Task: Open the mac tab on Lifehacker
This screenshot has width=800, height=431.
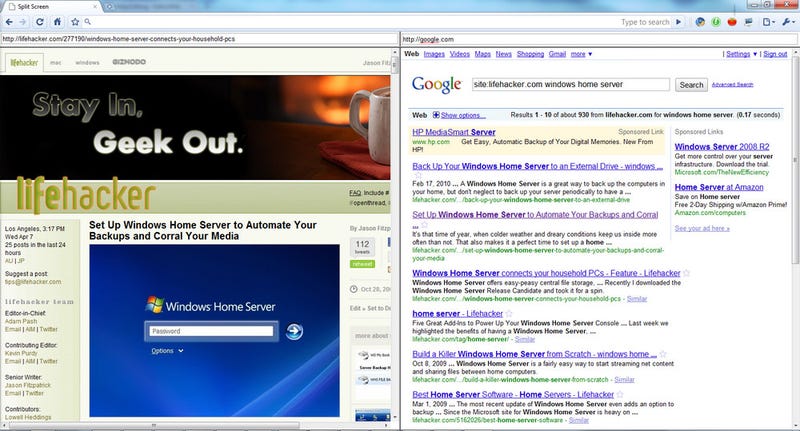Action: pyautogui.click(x=56, y=63)
